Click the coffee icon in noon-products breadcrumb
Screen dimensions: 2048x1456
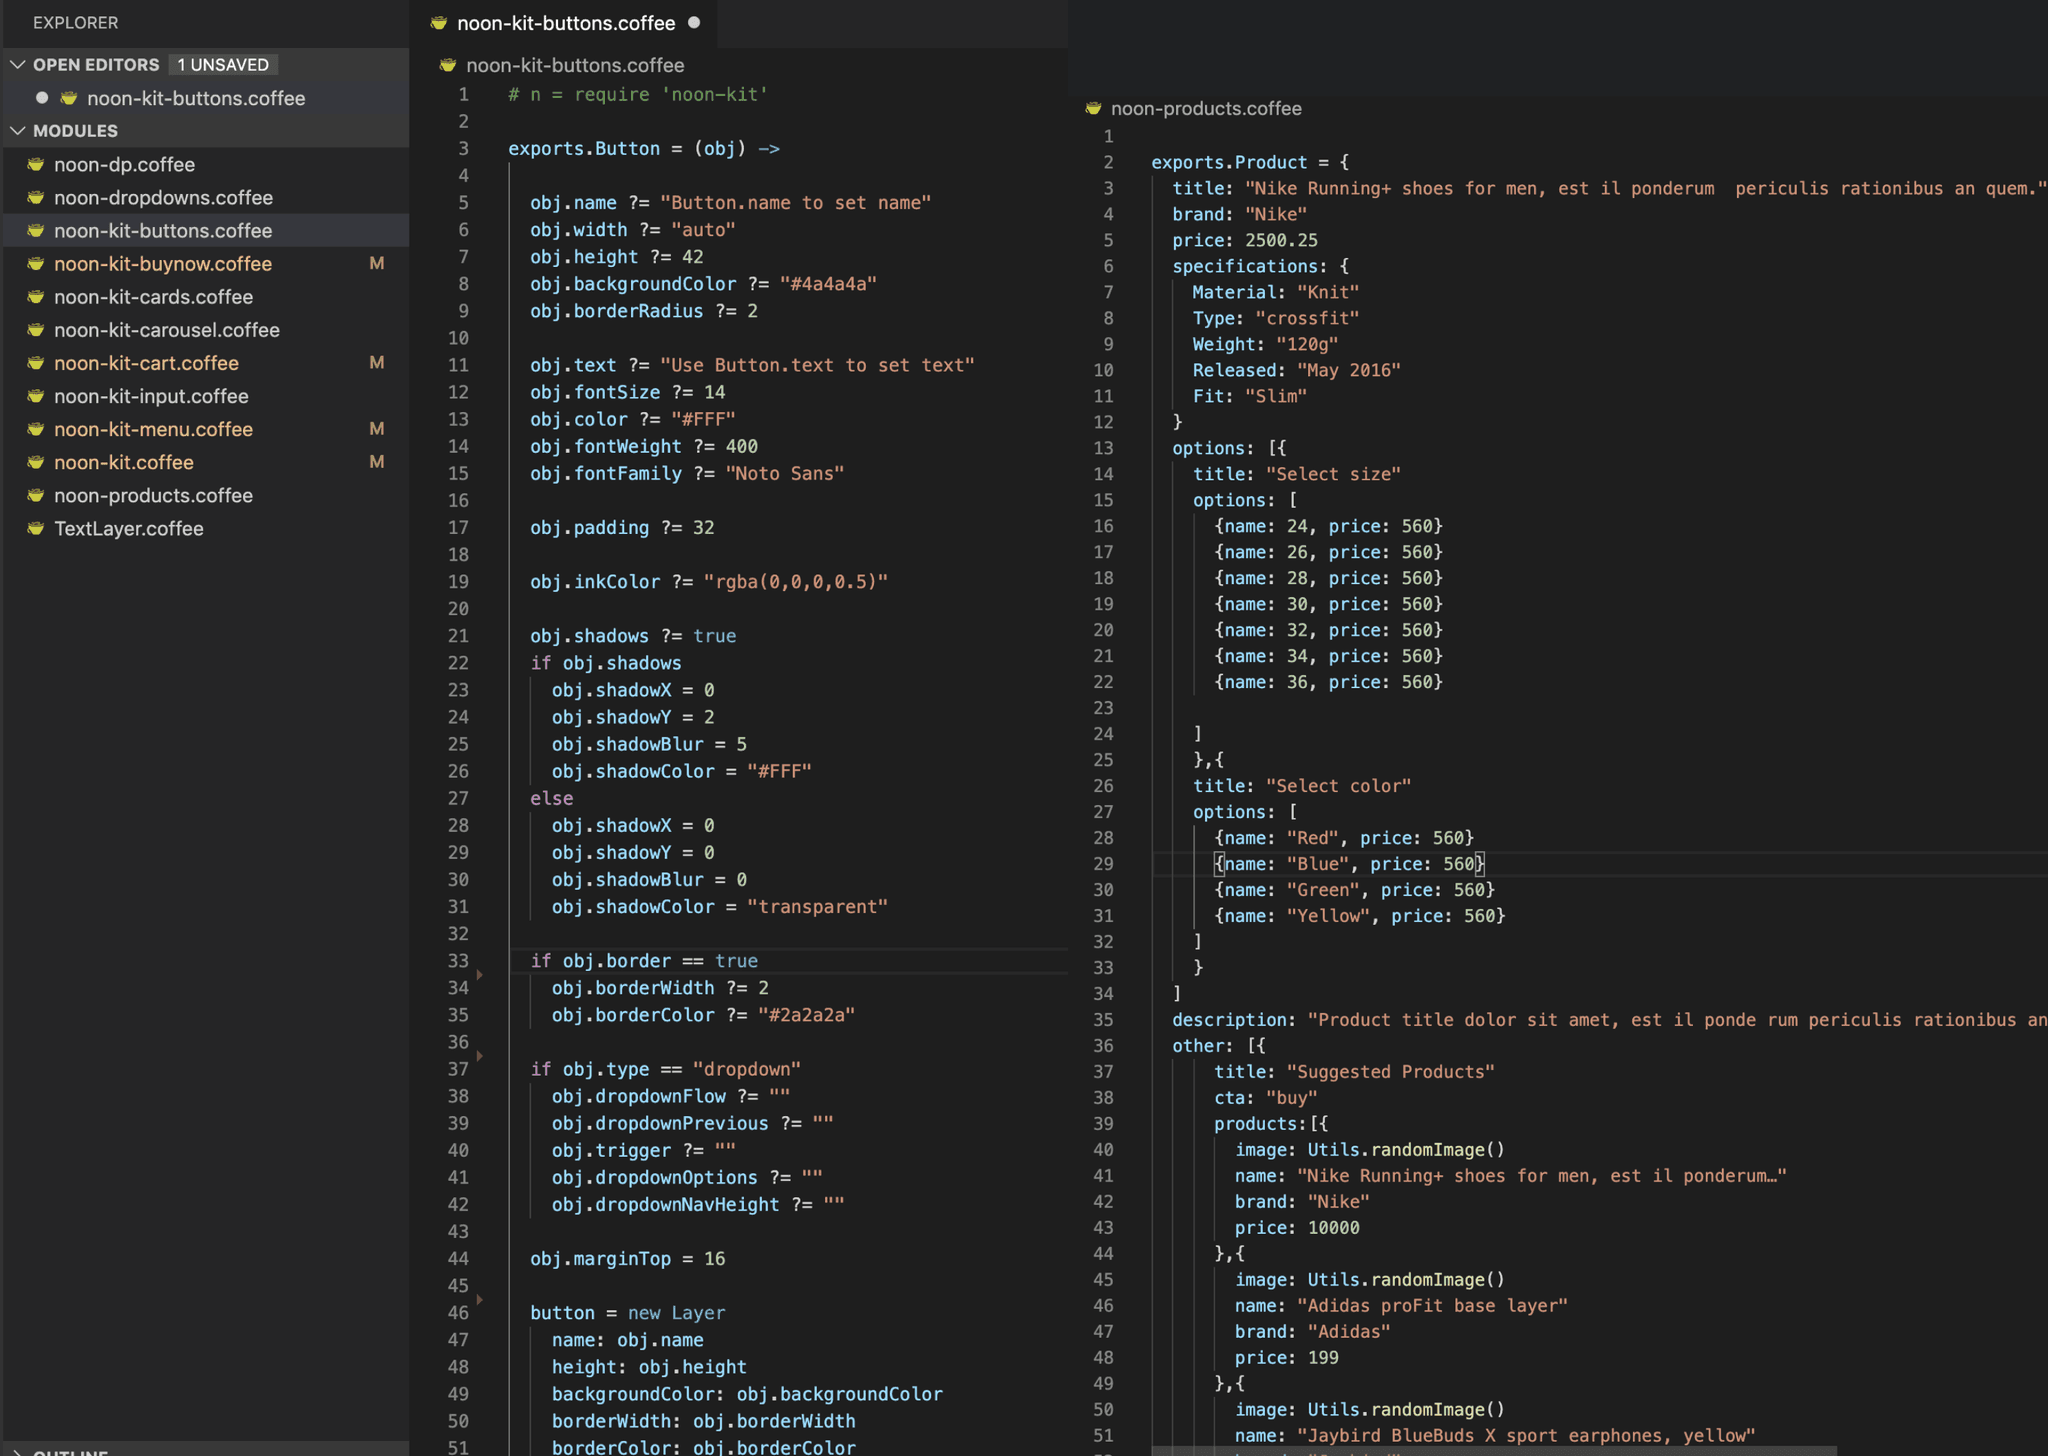[1093, 108]
